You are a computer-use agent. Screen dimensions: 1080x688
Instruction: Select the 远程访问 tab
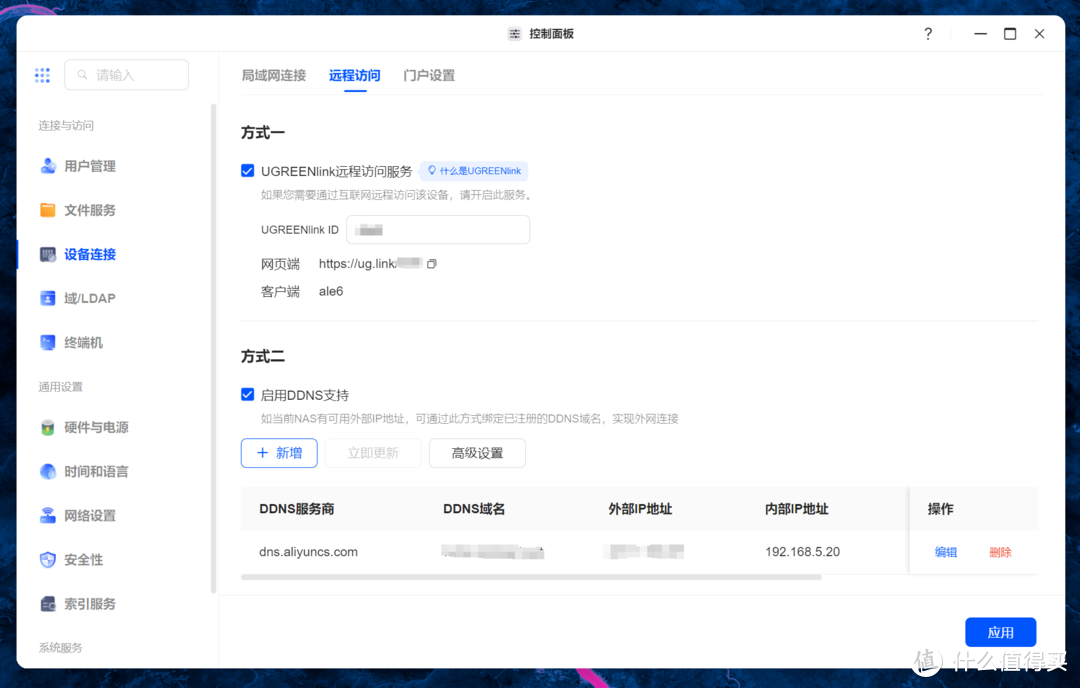pos(354,75)
